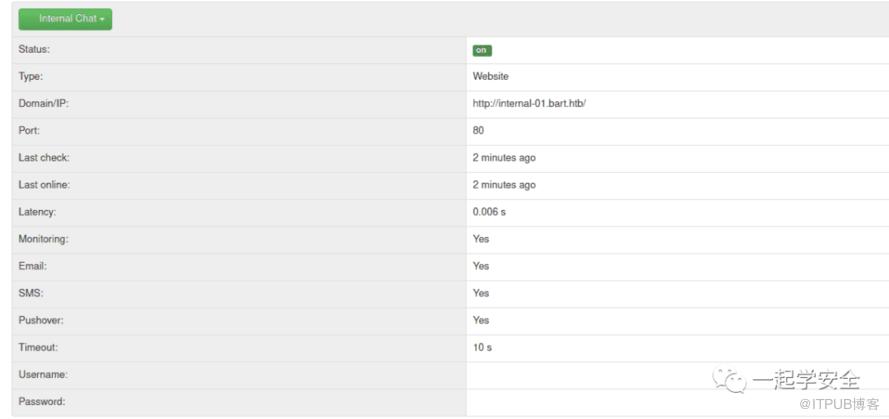This screenshot has width=889, height=419.
Task: Click the Monitoring 'Yes' value
Action: tap(481, 239)
